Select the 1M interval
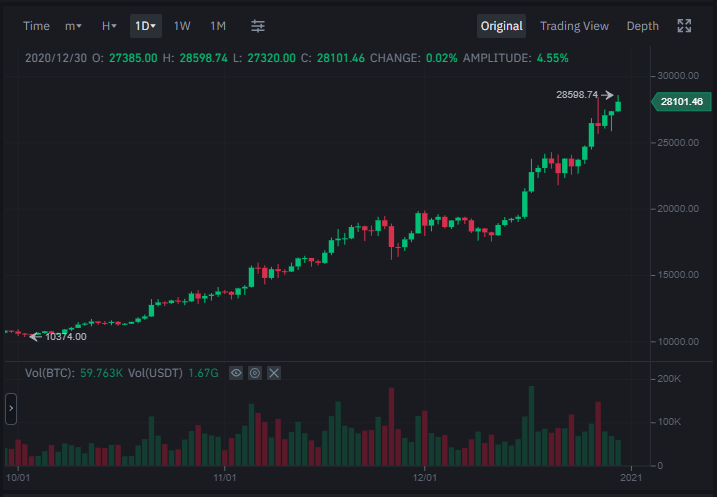Image resolution: width=717 pixels, height=497 pixels. tap(218, 26)
